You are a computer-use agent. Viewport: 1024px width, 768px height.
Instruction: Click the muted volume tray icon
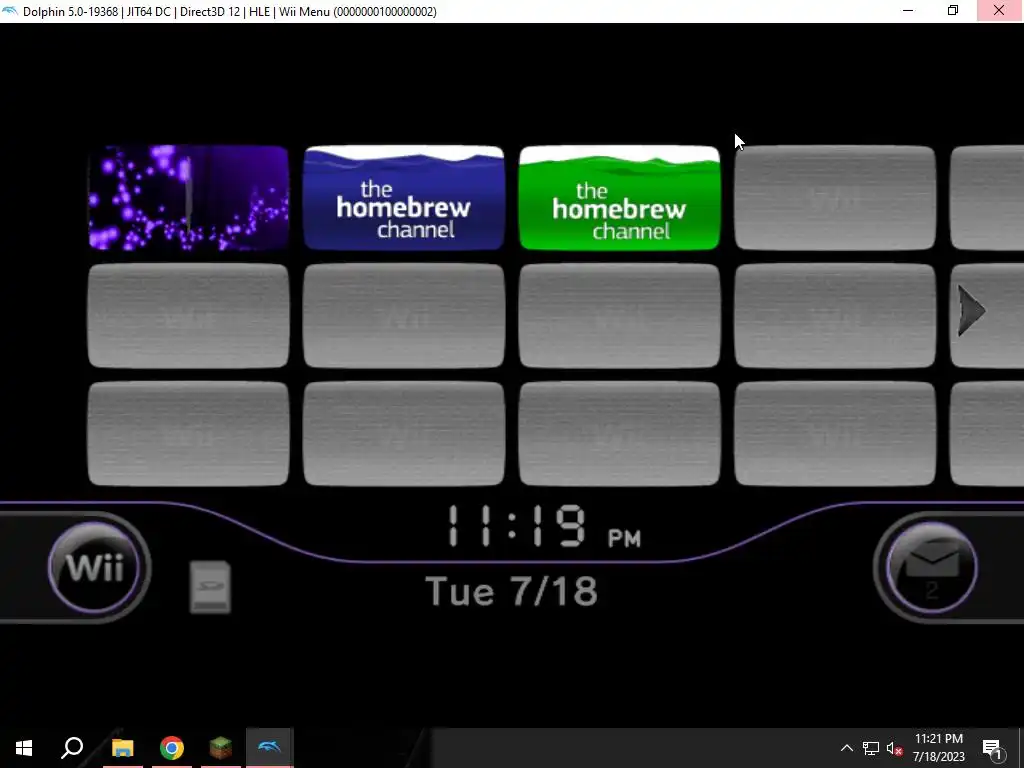pos(894,748)
